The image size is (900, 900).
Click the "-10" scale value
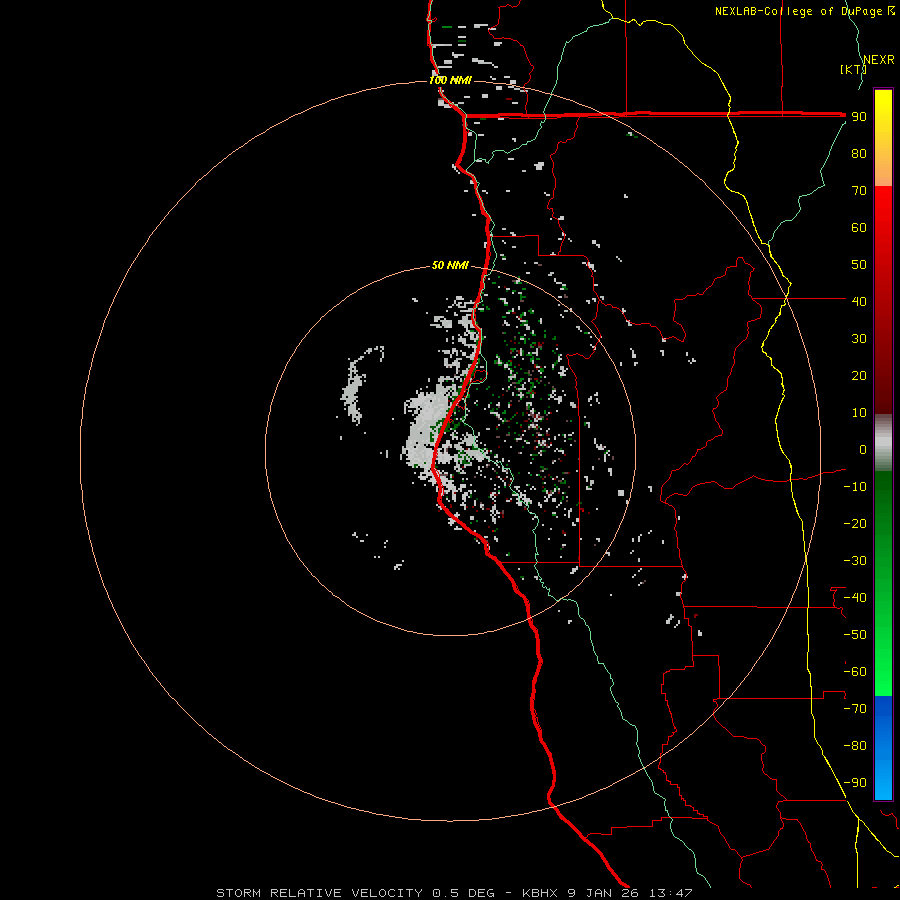point(855,487)
